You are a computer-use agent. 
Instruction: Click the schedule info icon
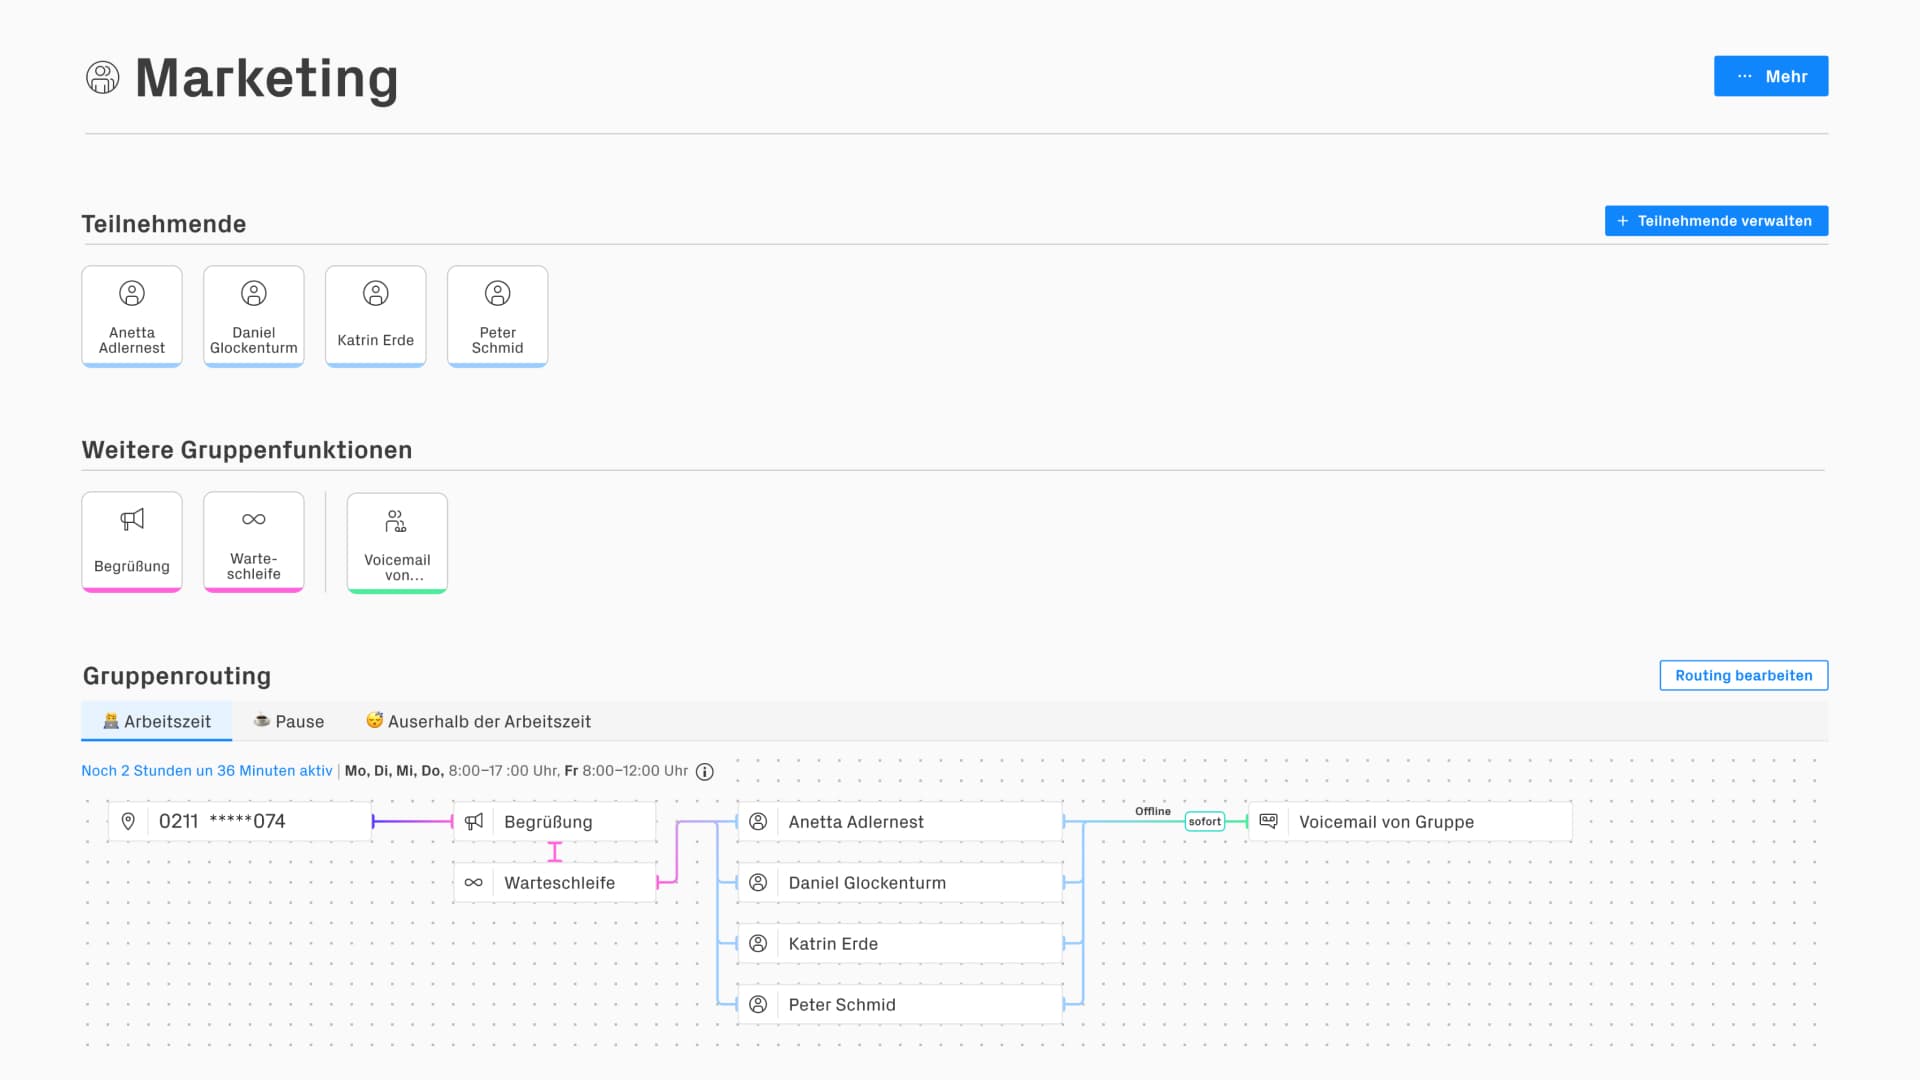tap(705, 772)
